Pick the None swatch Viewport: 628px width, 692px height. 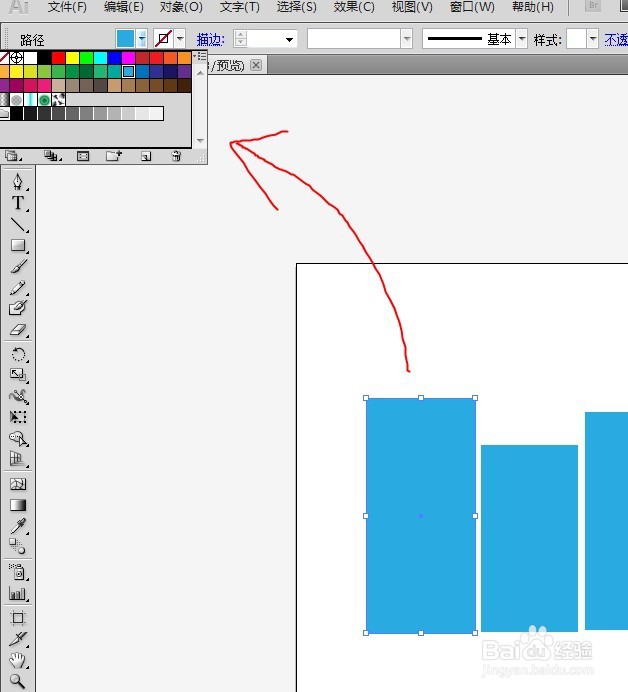point(4,57)
